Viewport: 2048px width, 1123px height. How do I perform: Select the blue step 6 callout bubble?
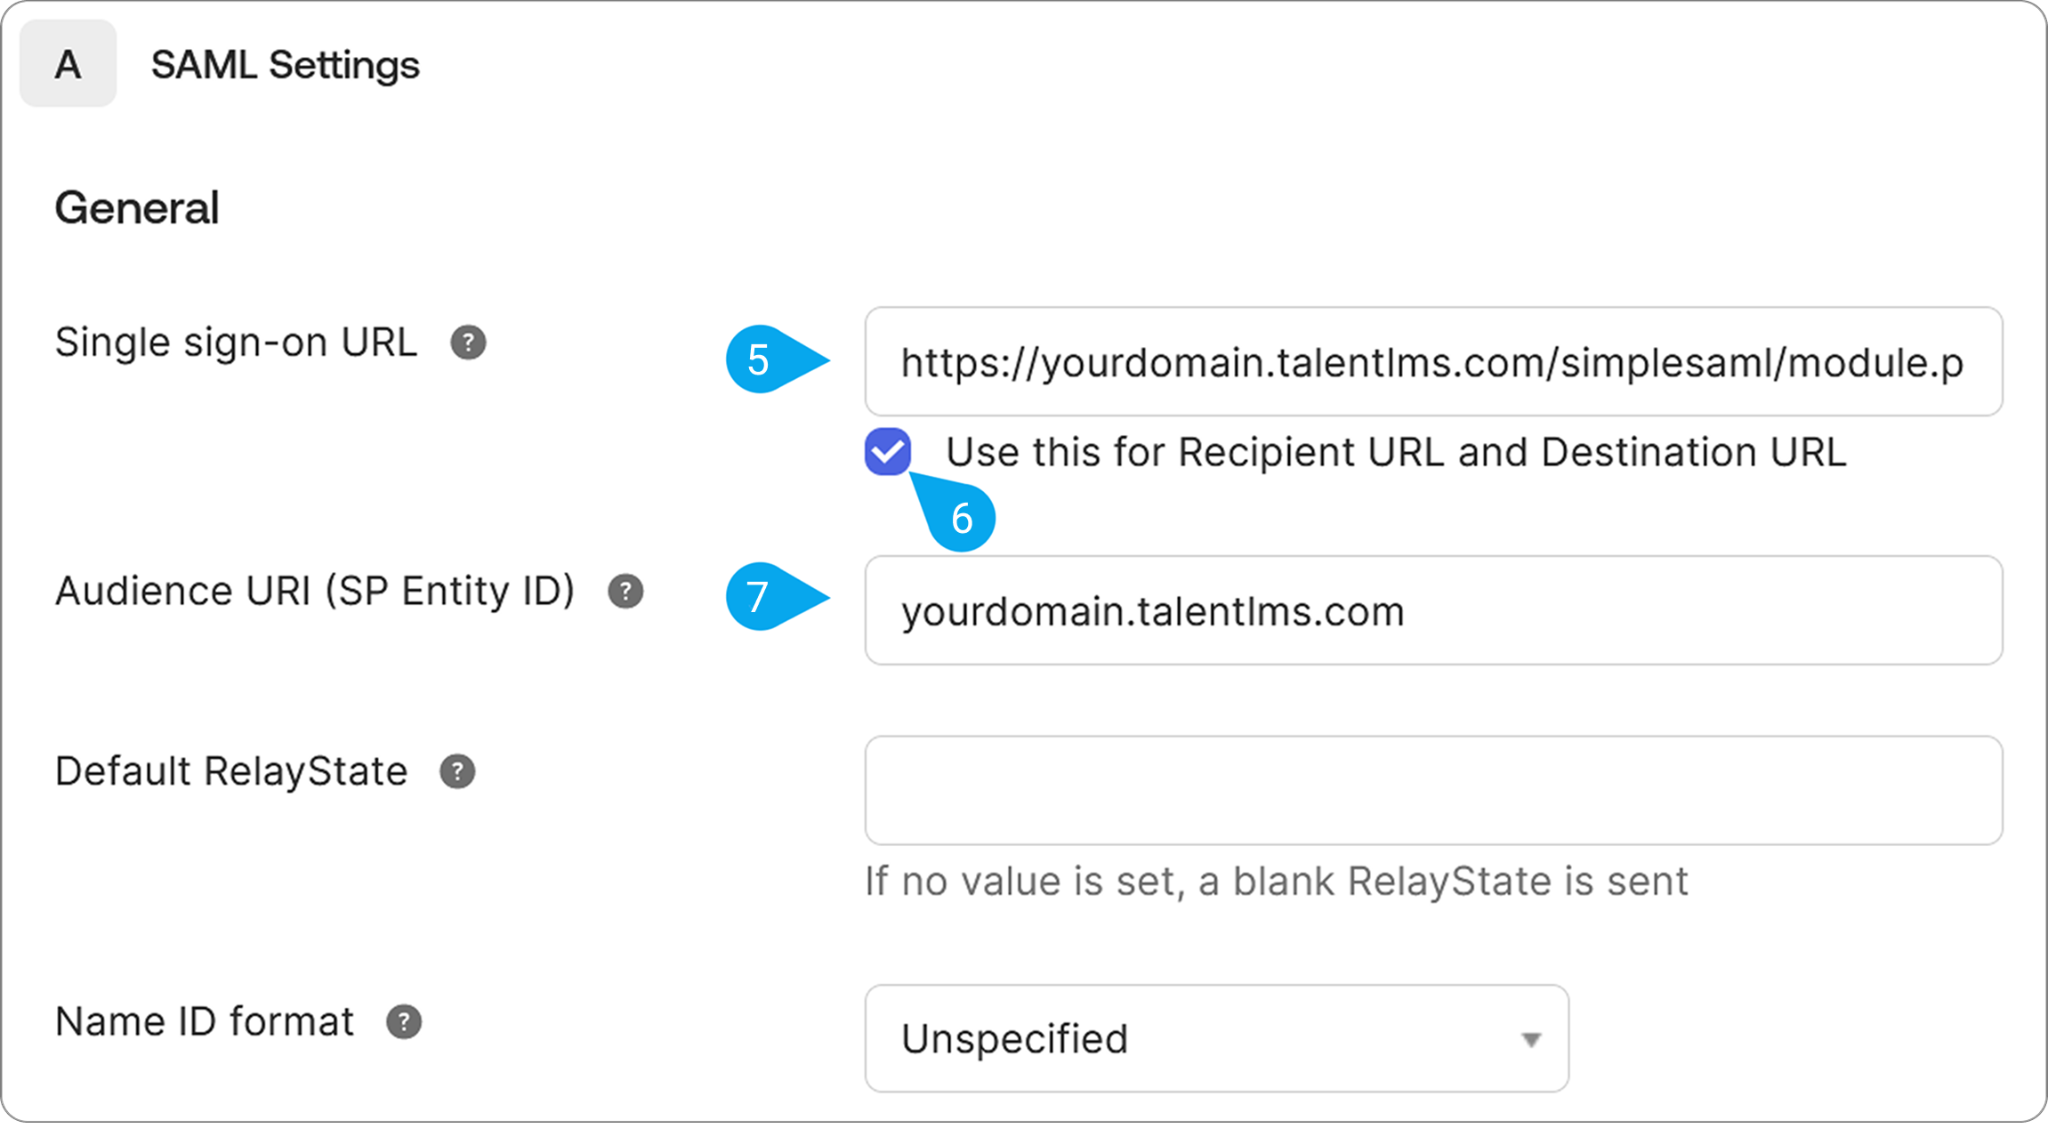(956, 512)
